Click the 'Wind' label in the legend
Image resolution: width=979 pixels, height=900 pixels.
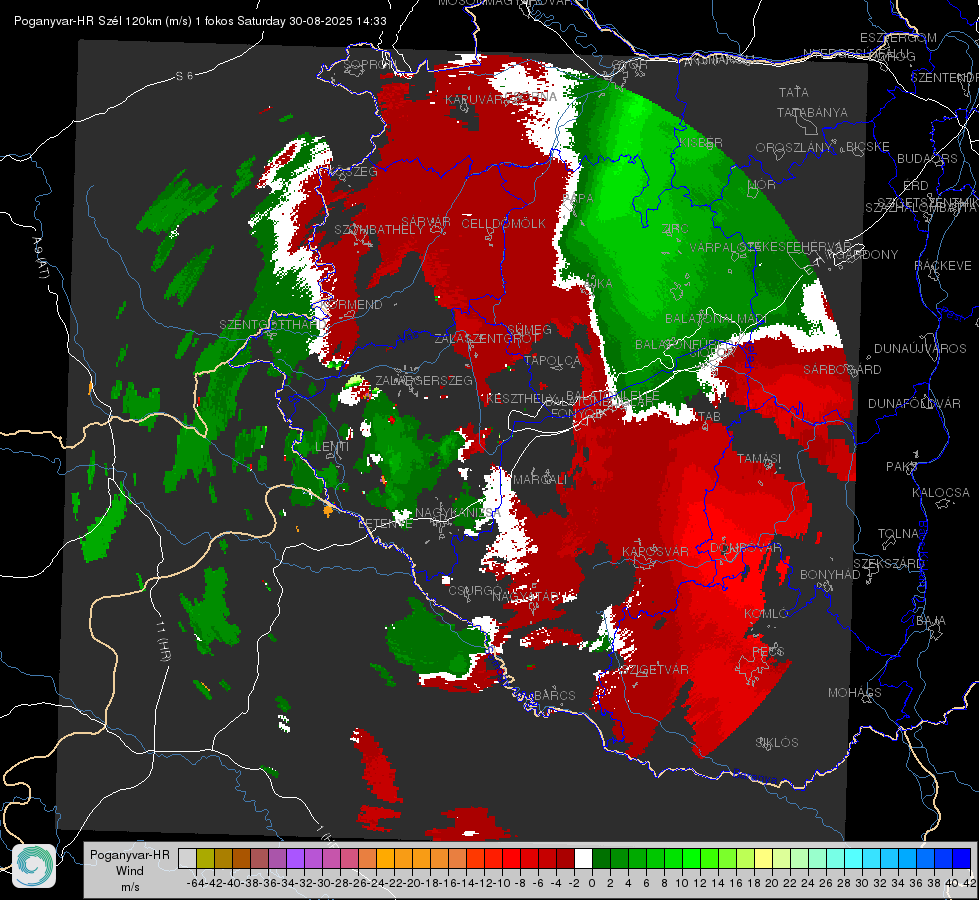click(129, 871)
